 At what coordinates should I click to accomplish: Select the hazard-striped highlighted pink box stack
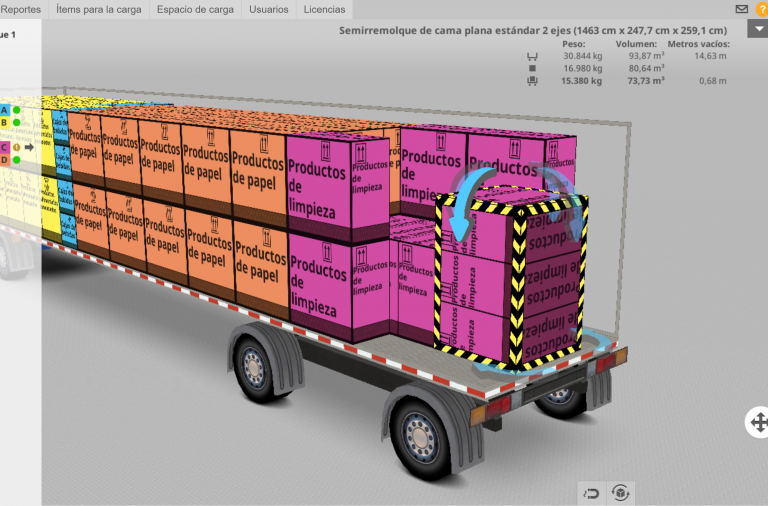[x=512, y=282]
